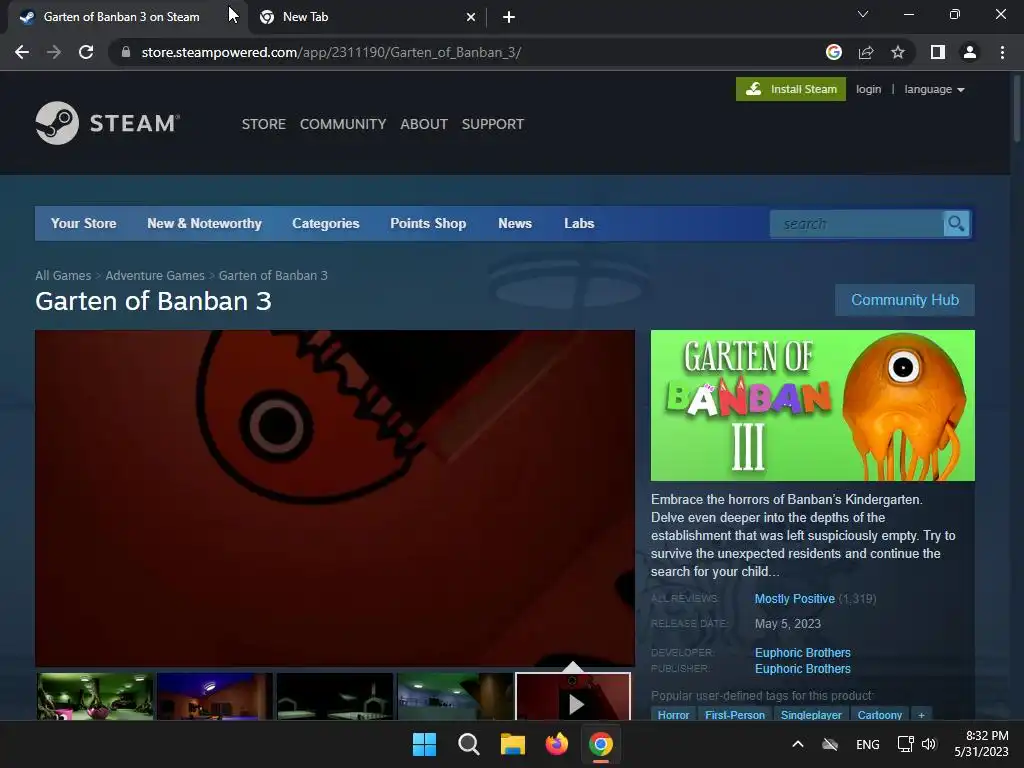This screenshot has width=1024, height=768.
Task: Open the clock and date tray area
Action: [981, 744]
